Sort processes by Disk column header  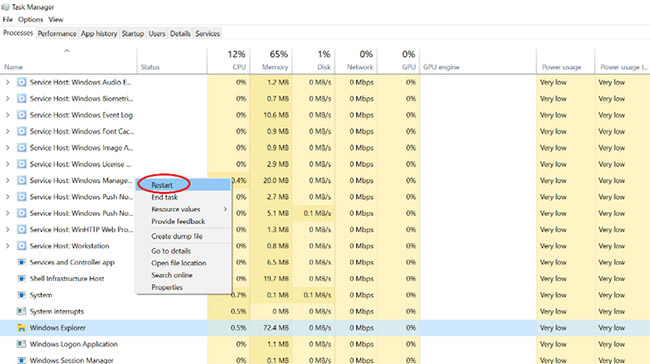313,61
